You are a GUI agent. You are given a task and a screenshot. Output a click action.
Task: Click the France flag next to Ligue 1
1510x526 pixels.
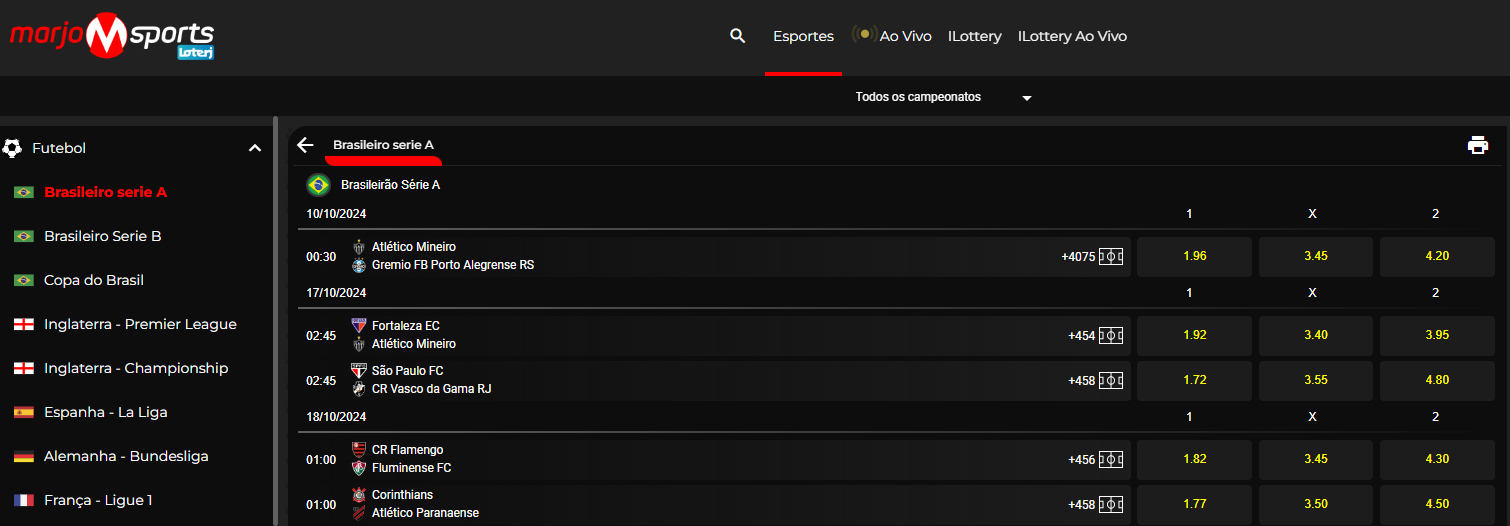(24, 500)
